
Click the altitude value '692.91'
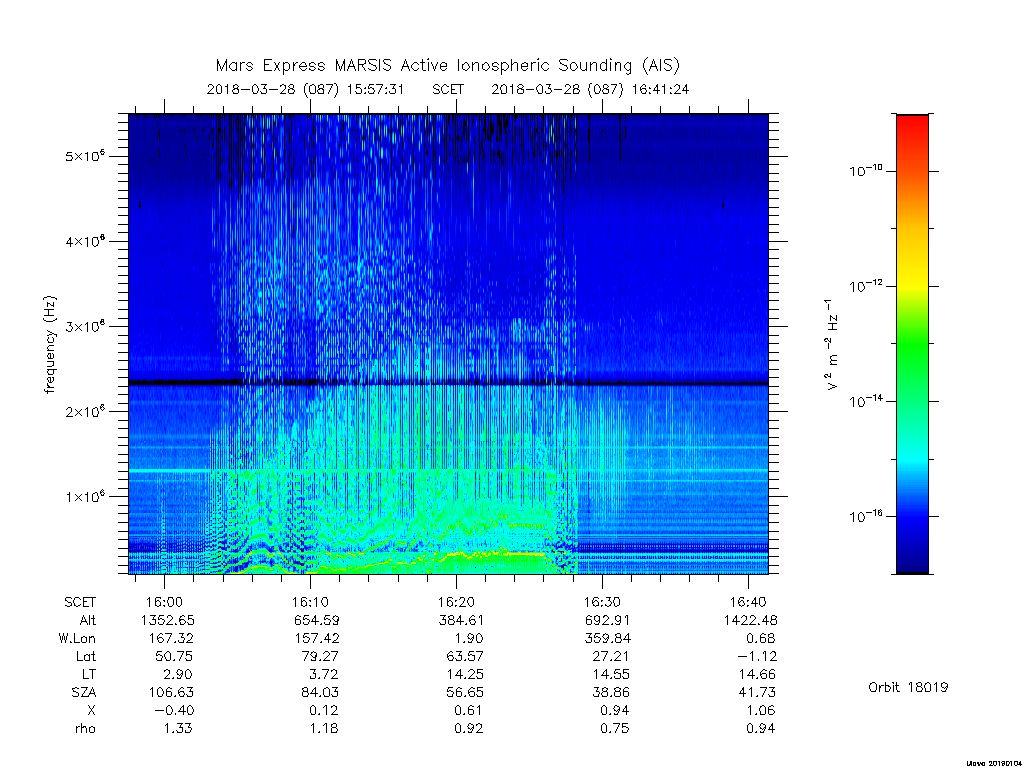607,620
